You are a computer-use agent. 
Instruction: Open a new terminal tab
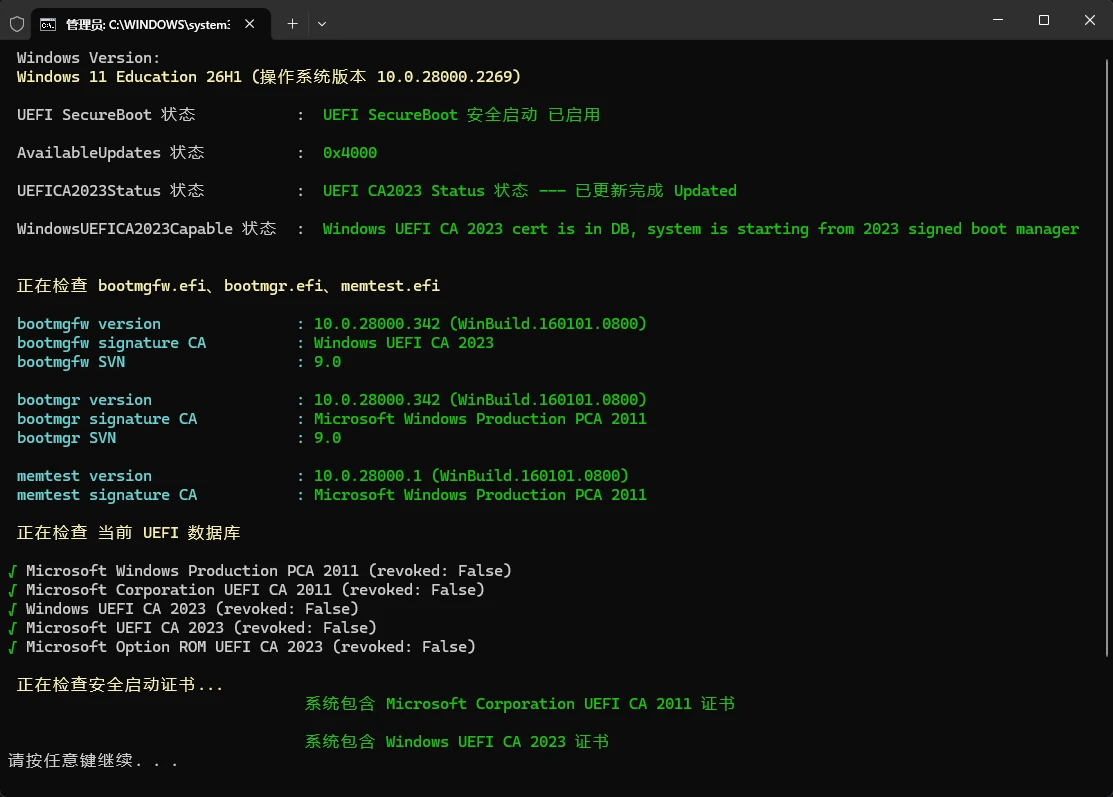(x=292, y=24)
